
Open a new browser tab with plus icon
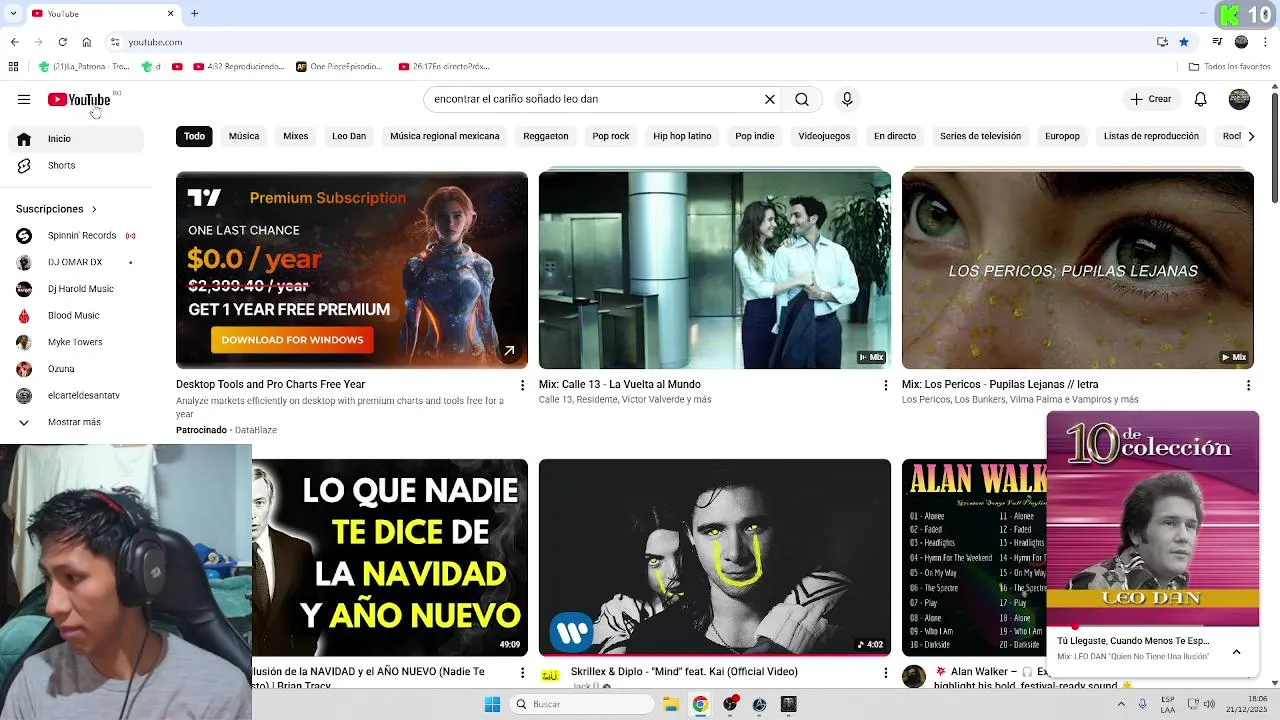194,13
